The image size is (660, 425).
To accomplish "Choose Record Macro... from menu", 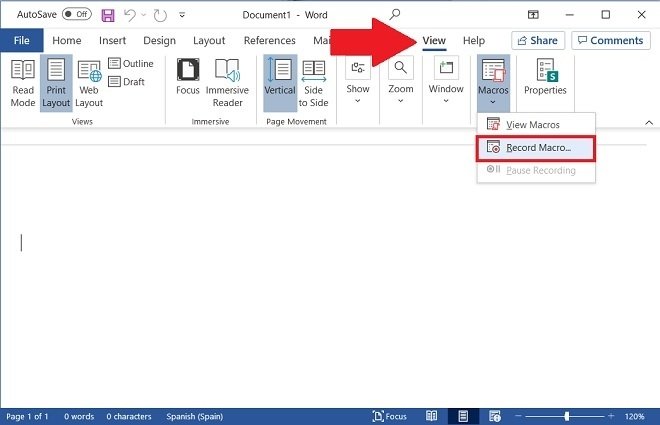I will [x=536, y=148].
